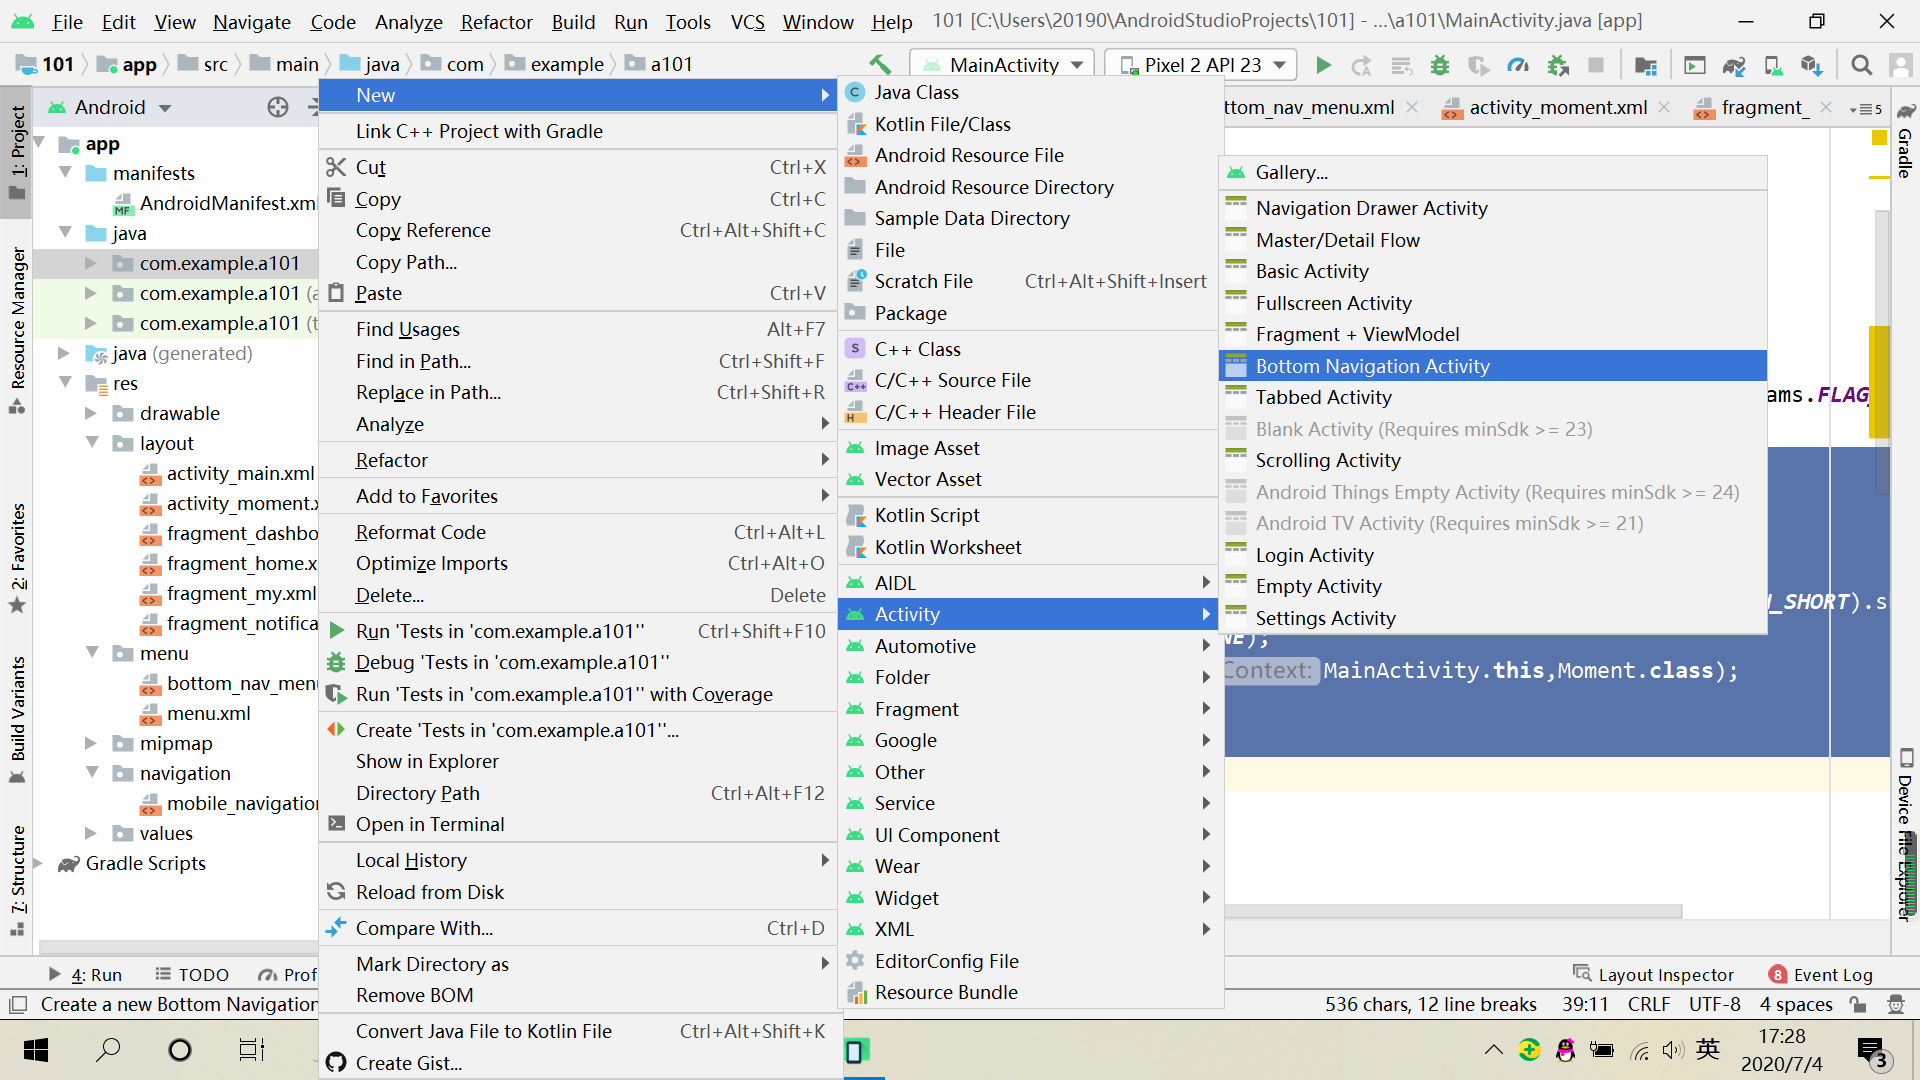Expand java (generated) folder
The image size is (1920, 1080).
tap(63, 353)
